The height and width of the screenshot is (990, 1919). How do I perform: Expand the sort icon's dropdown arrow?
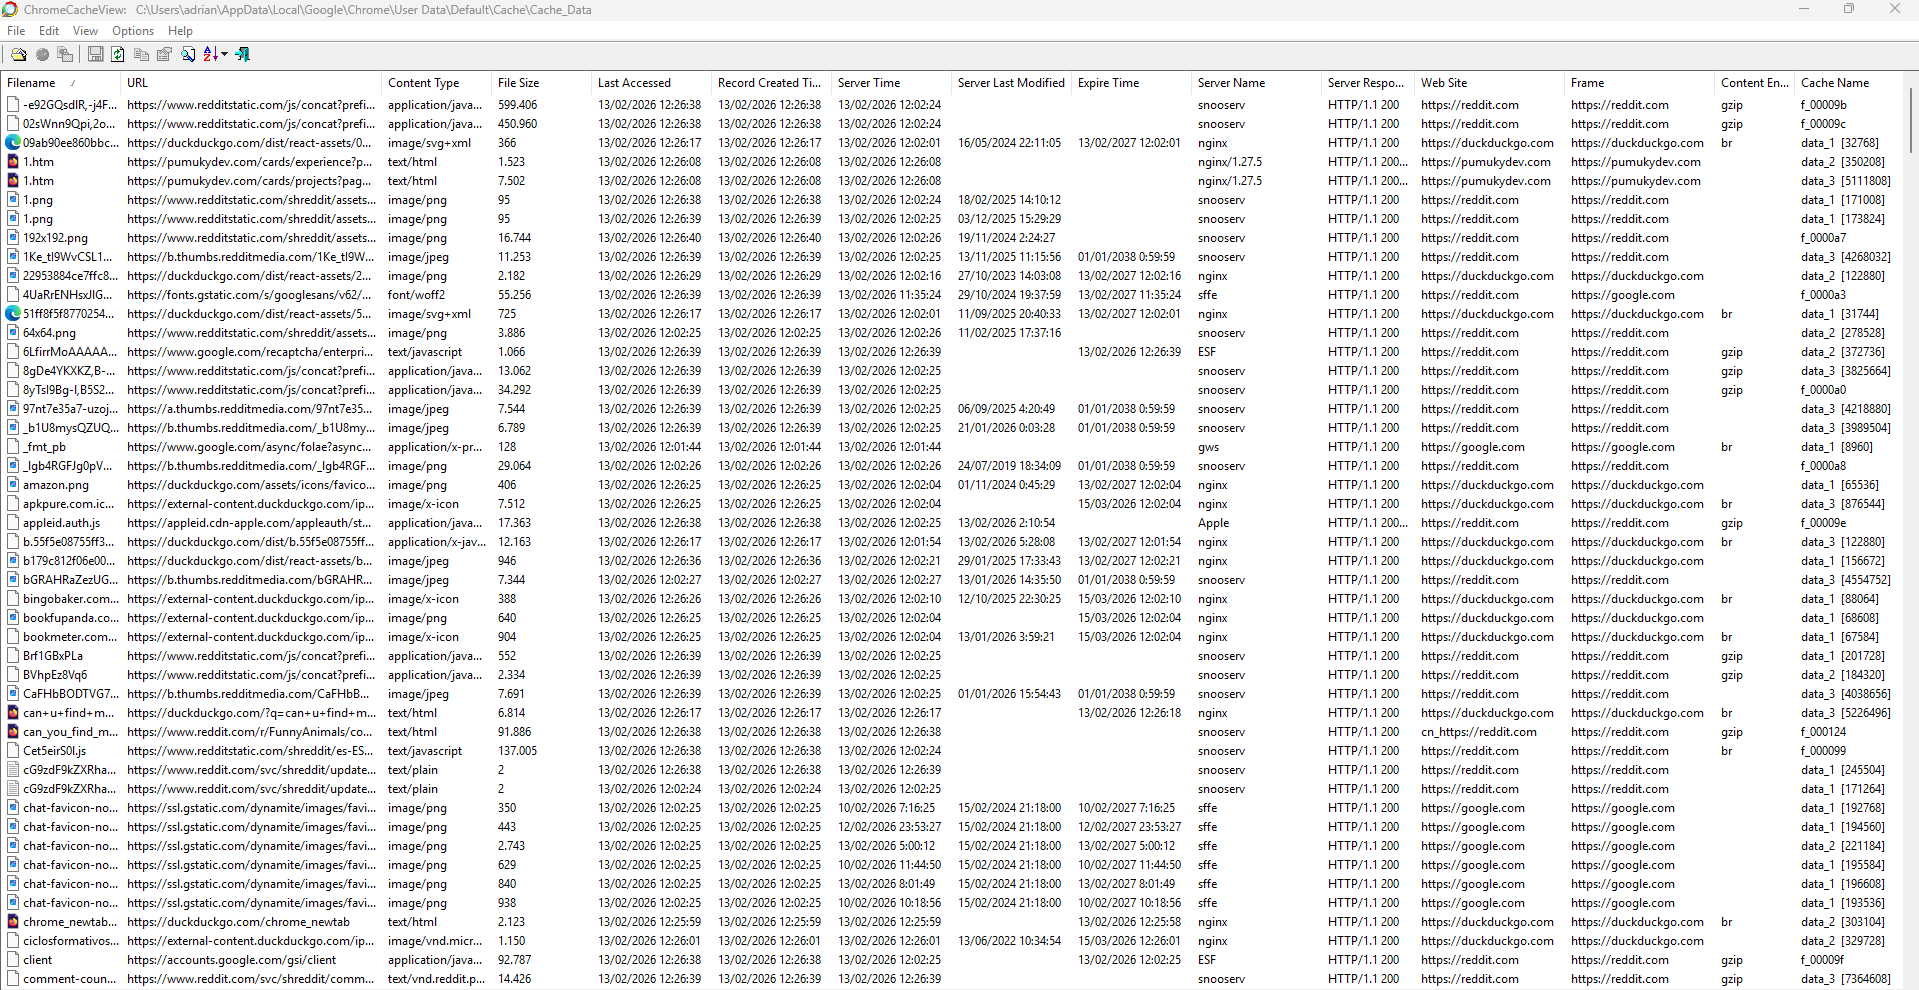pyautogui.click(x=225, y=54)
